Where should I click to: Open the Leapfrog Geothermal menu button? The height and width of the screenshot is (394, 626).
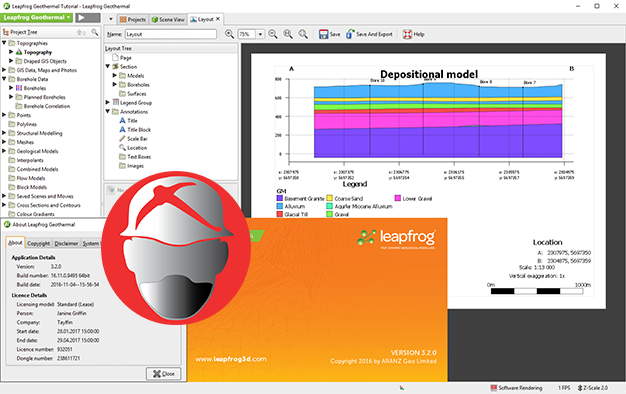tap(36, 18)
